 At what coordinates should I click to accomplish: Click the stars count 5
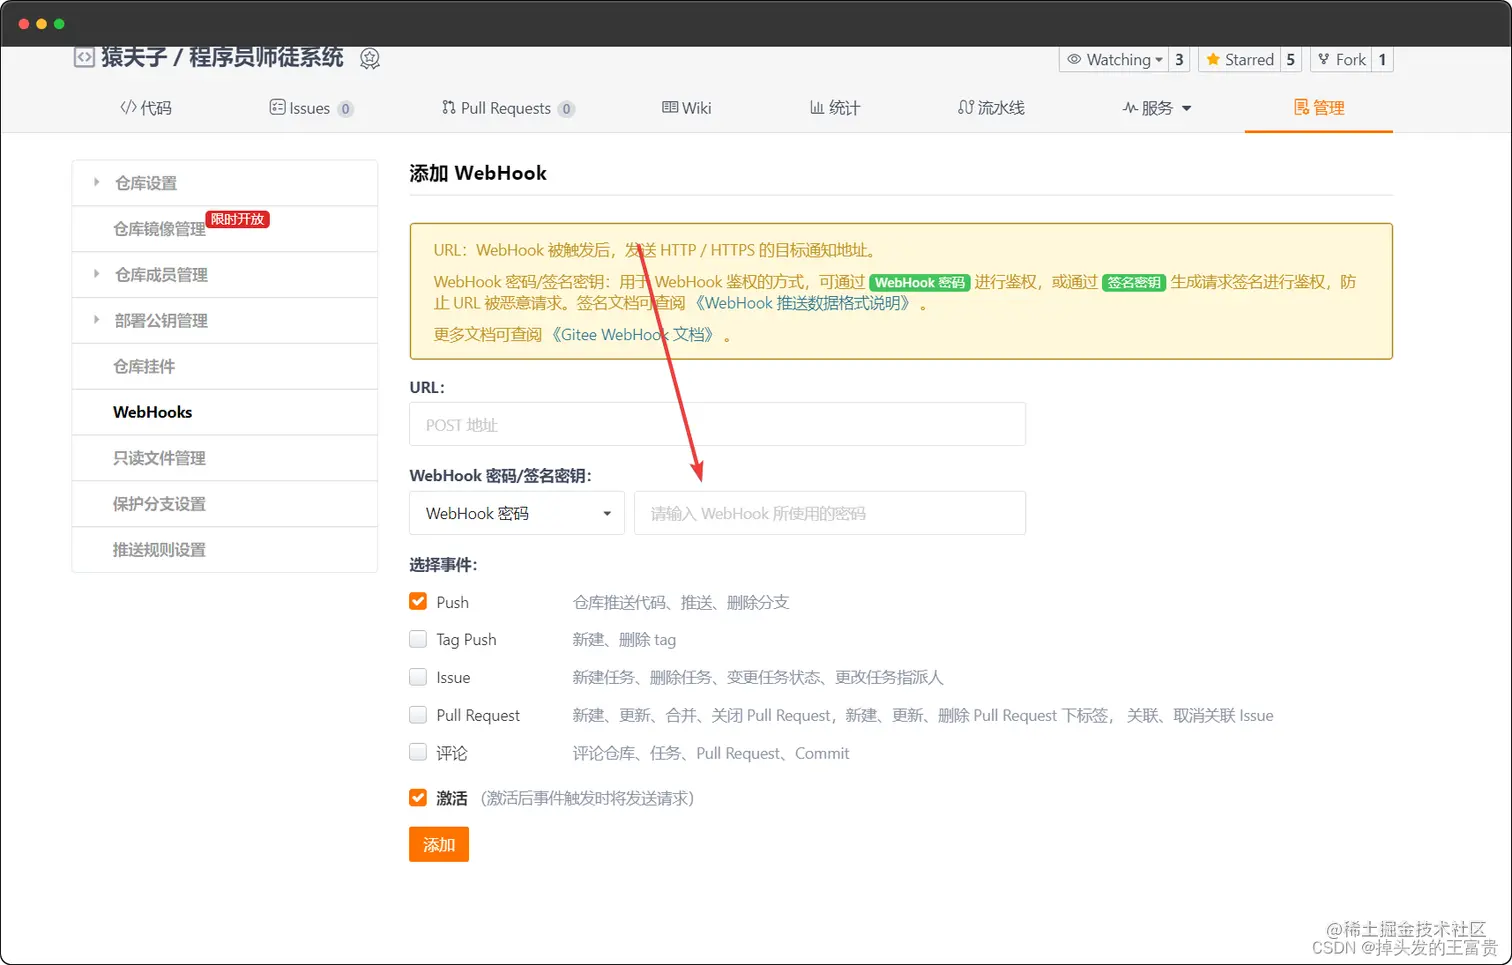click(1291, 60)
